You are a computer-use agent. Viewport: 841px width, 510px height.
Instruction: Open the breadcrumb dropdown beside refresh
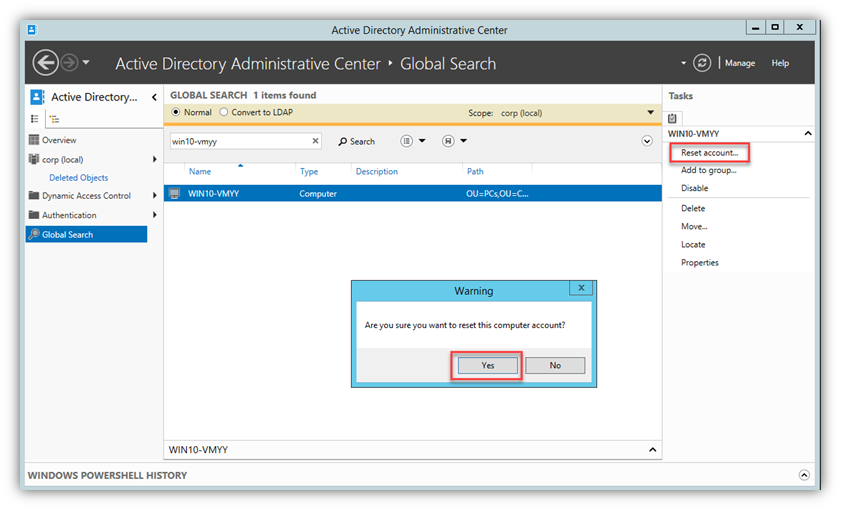click(x=683, y=63)
